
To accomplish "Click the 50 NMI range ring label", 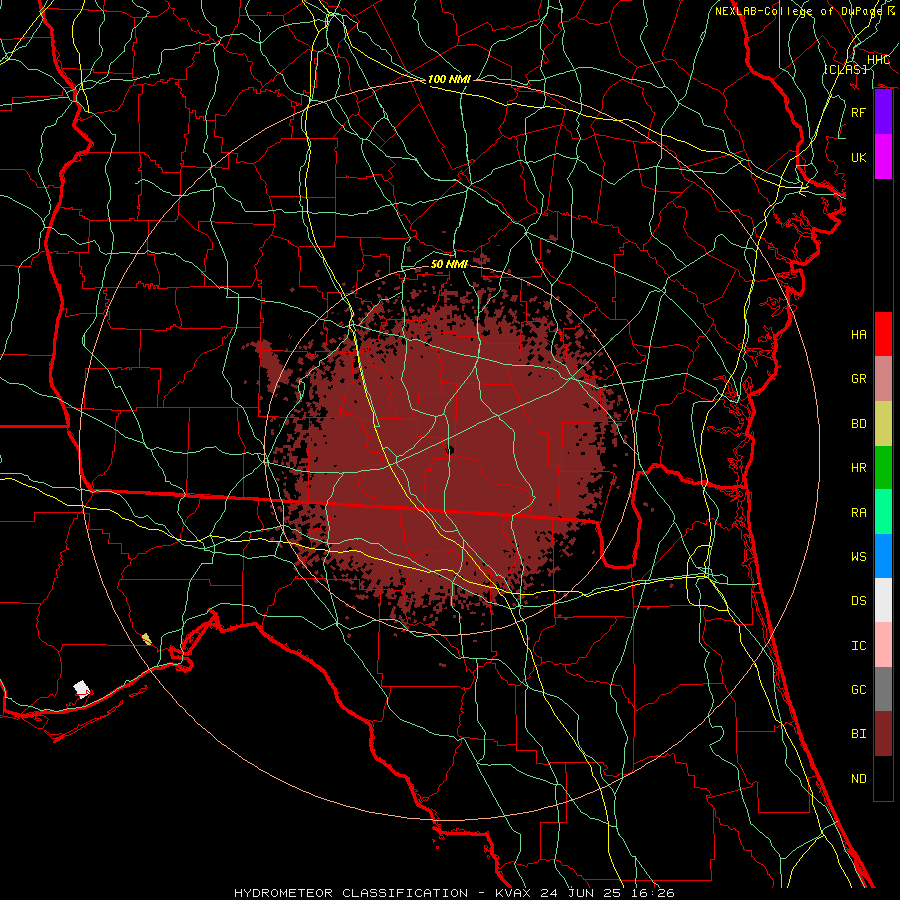I will pos(449,264).
